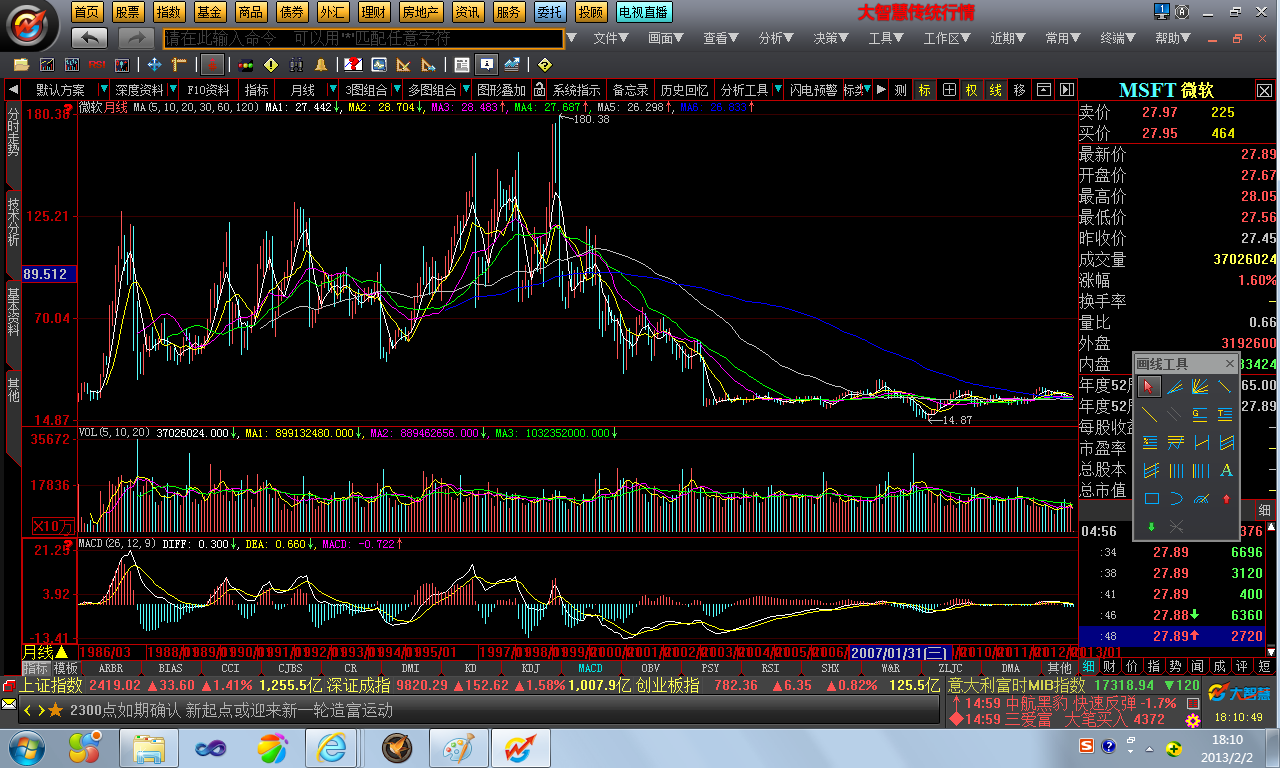Viewport: 1280px width, 768px height.
Task: Click the 历史回忆 button
Action: pyautogui.click(x=684, y=90)
